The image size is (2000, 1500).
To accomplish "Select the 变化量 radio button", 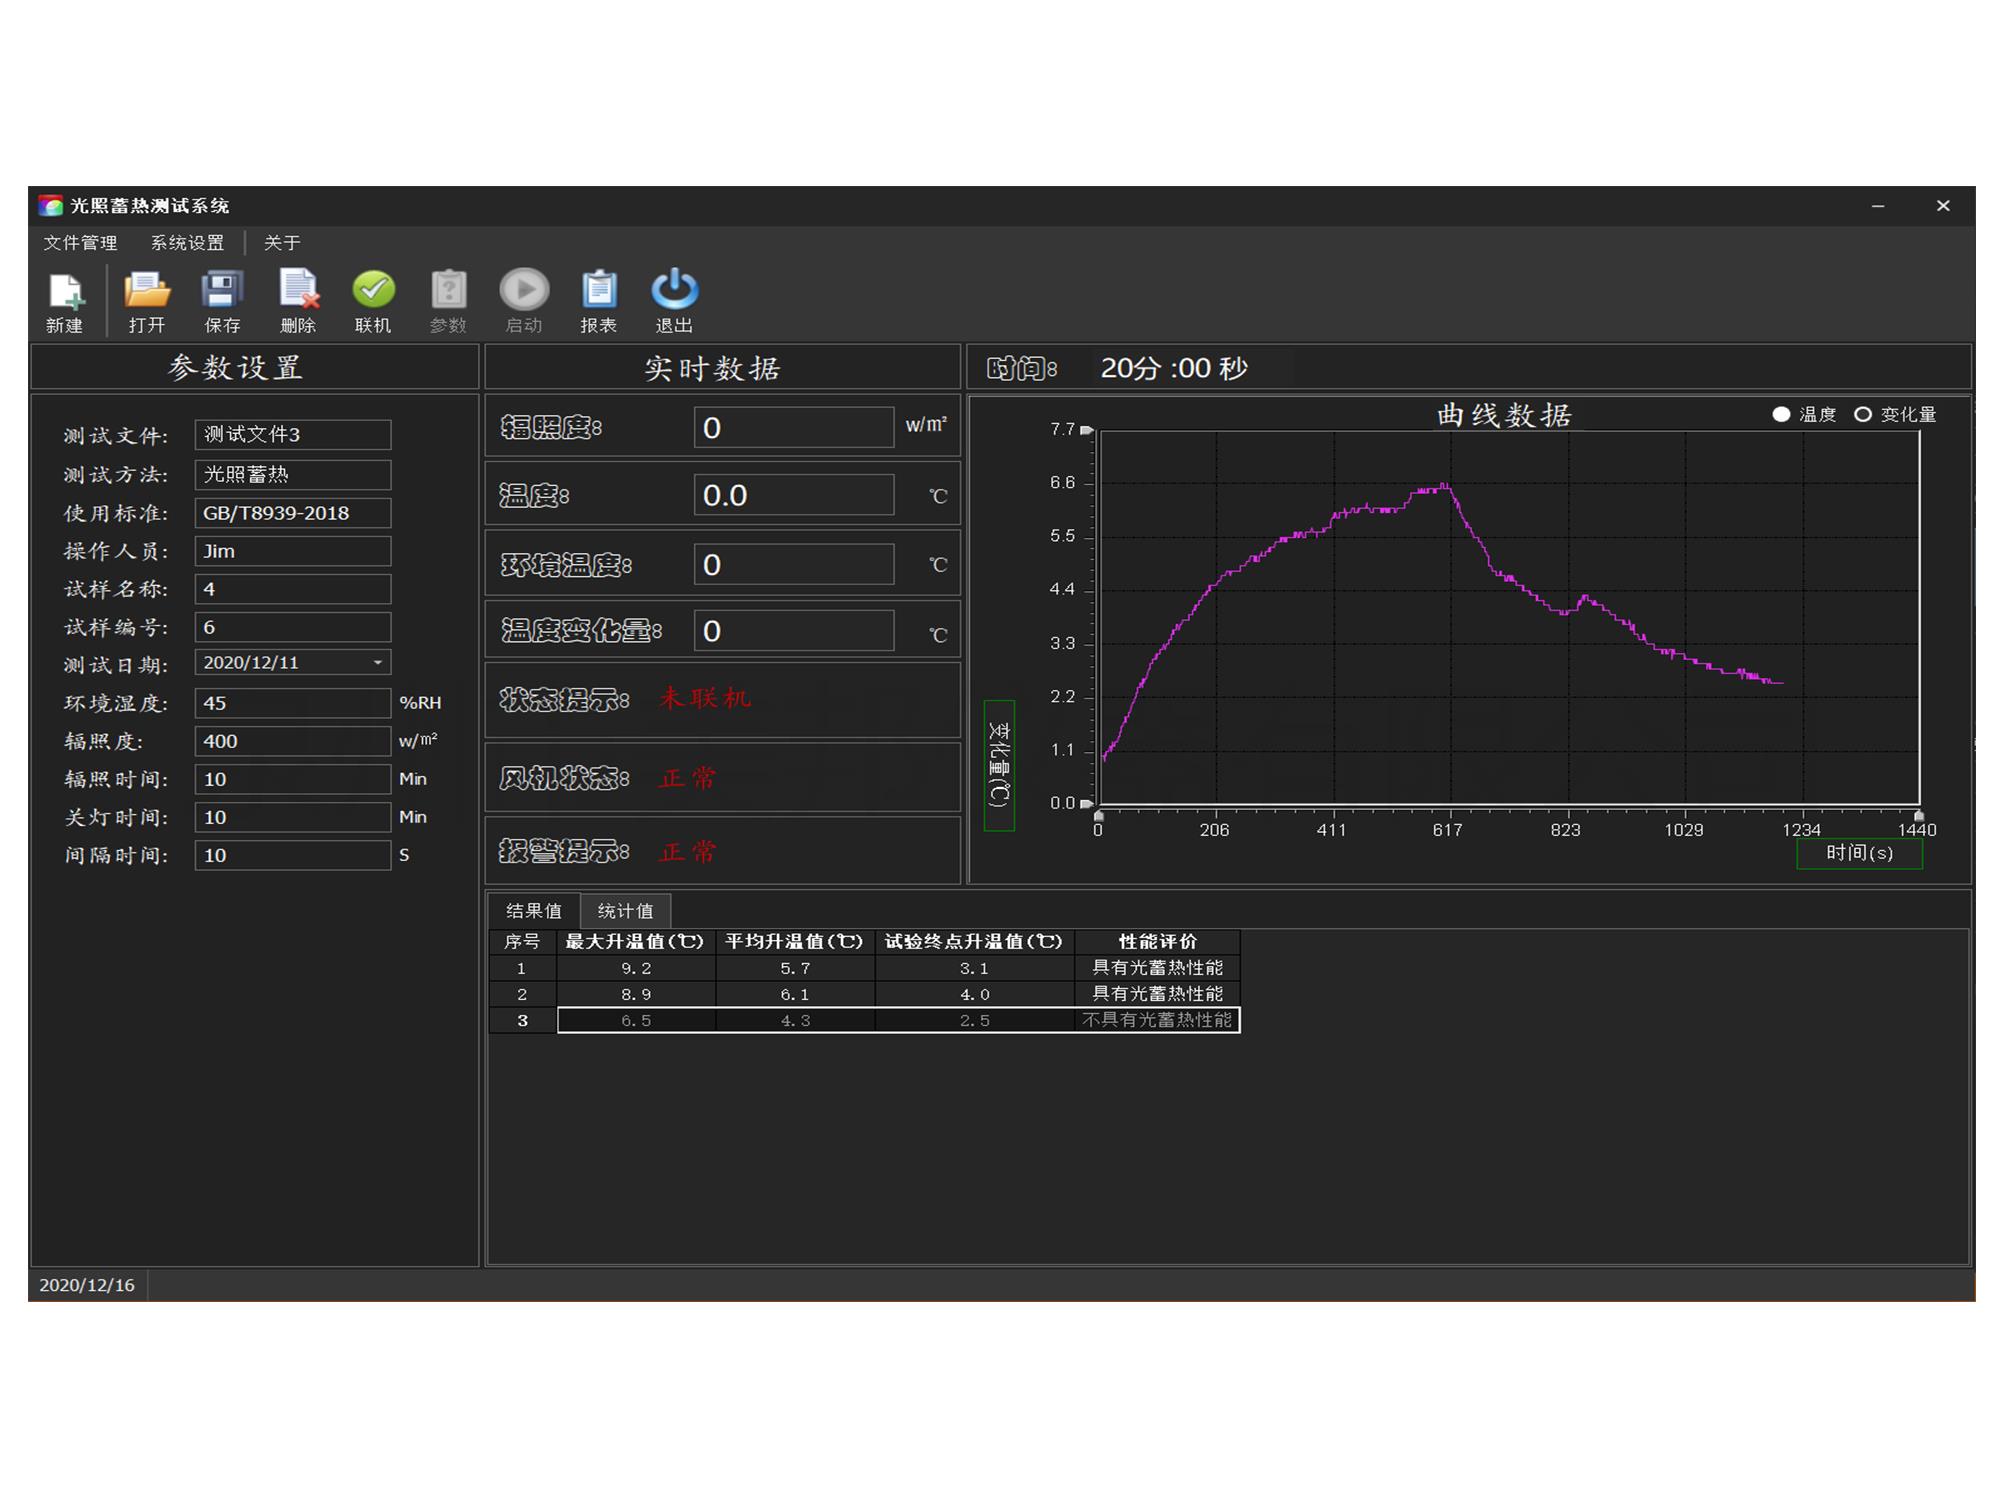I will tap(1863, 414).
